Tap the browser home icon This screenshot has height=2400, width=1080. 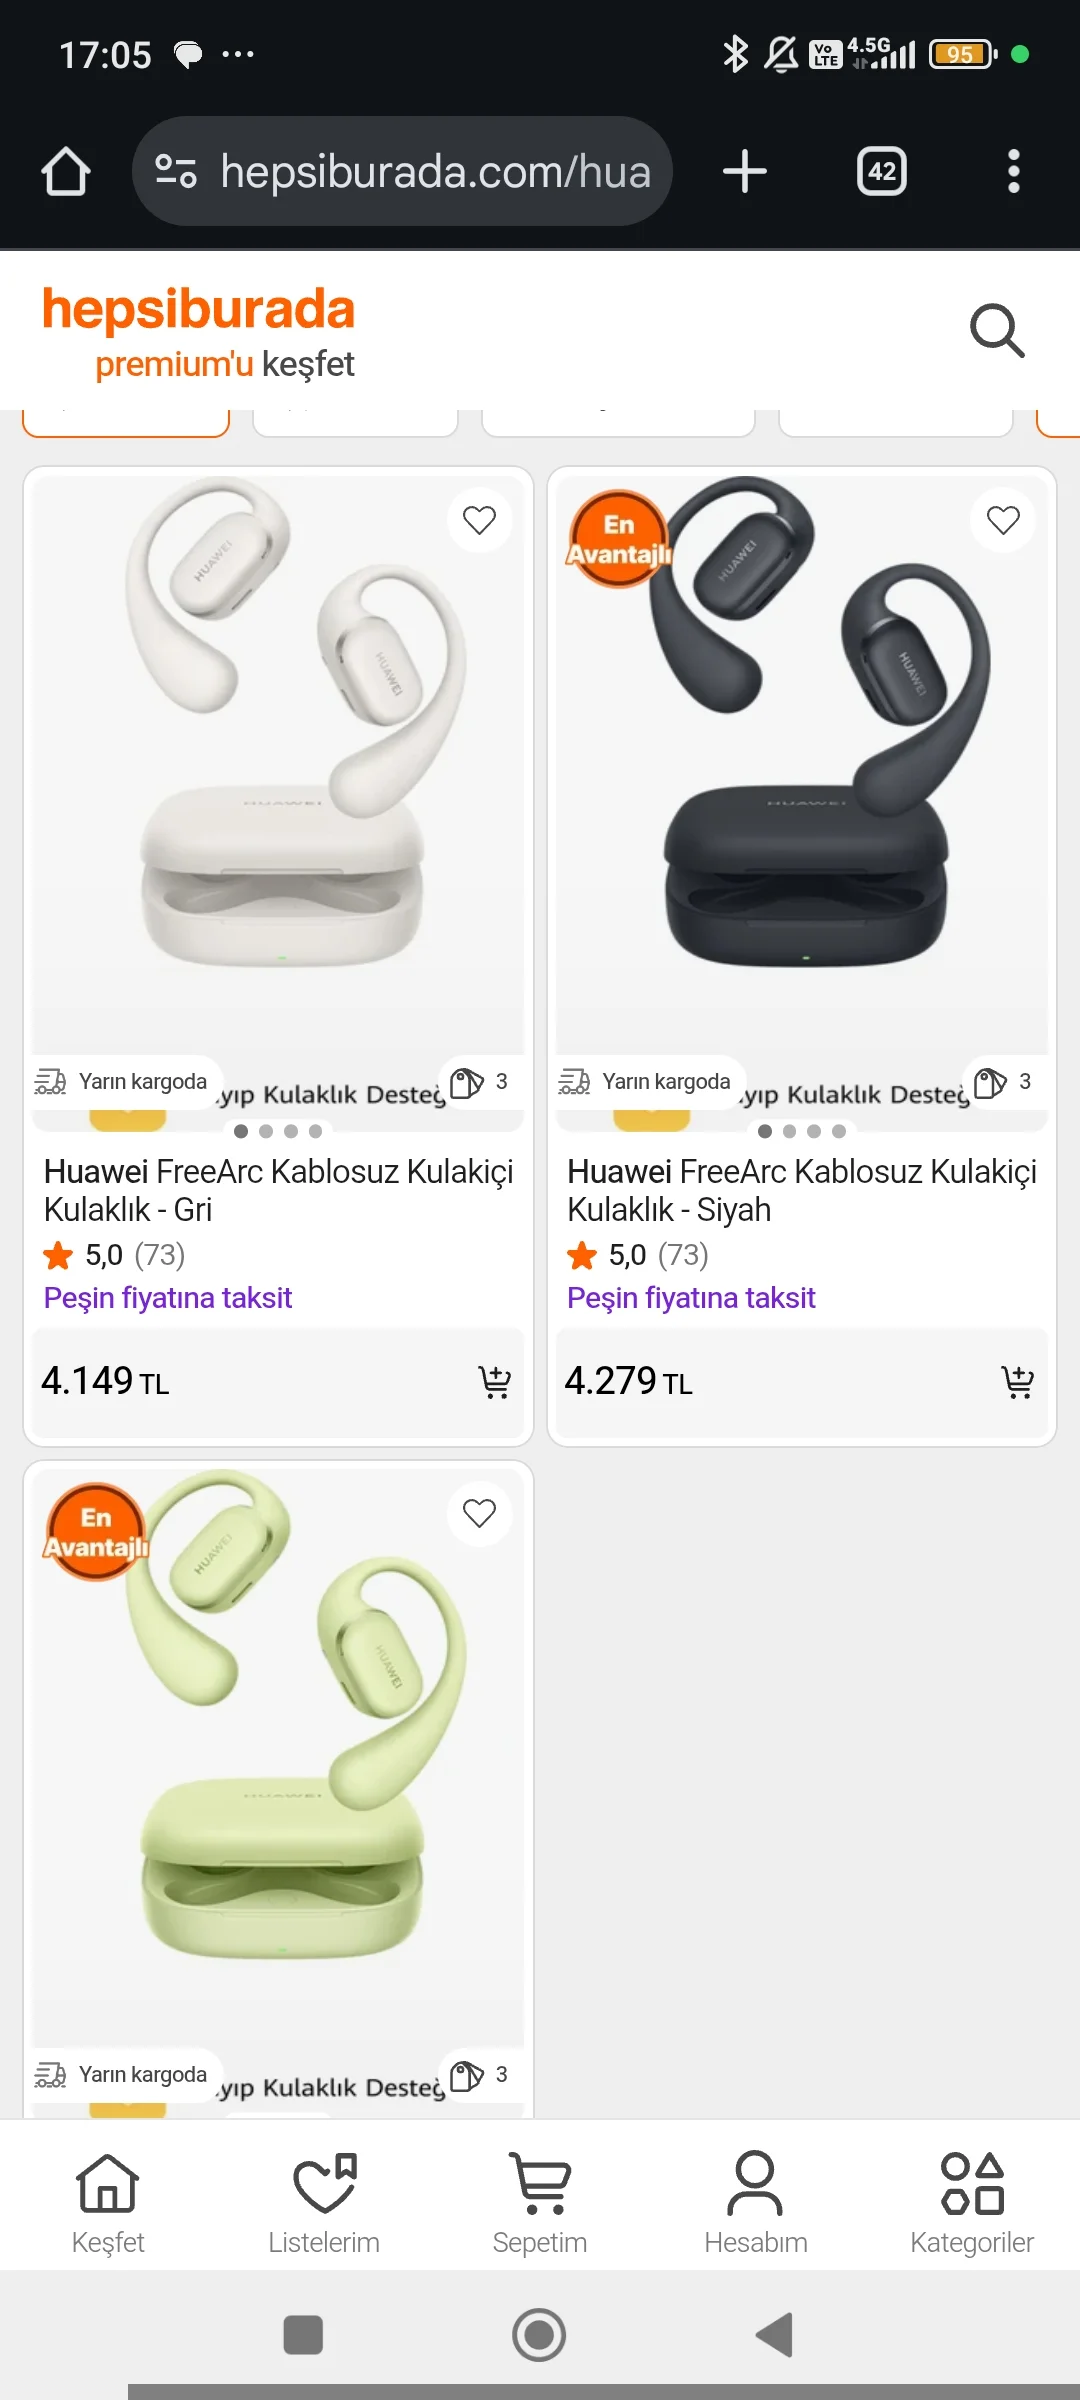66,171
